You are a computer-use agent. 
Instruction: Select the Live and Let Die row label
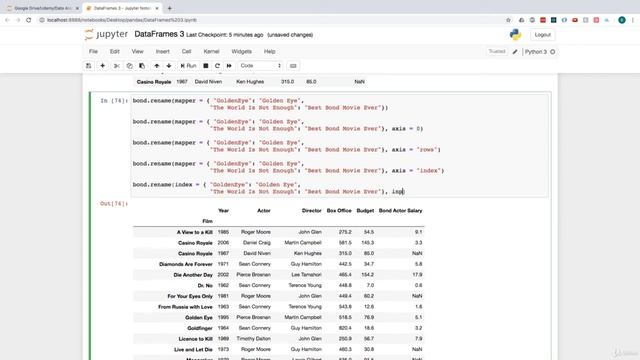click(193, 349)
